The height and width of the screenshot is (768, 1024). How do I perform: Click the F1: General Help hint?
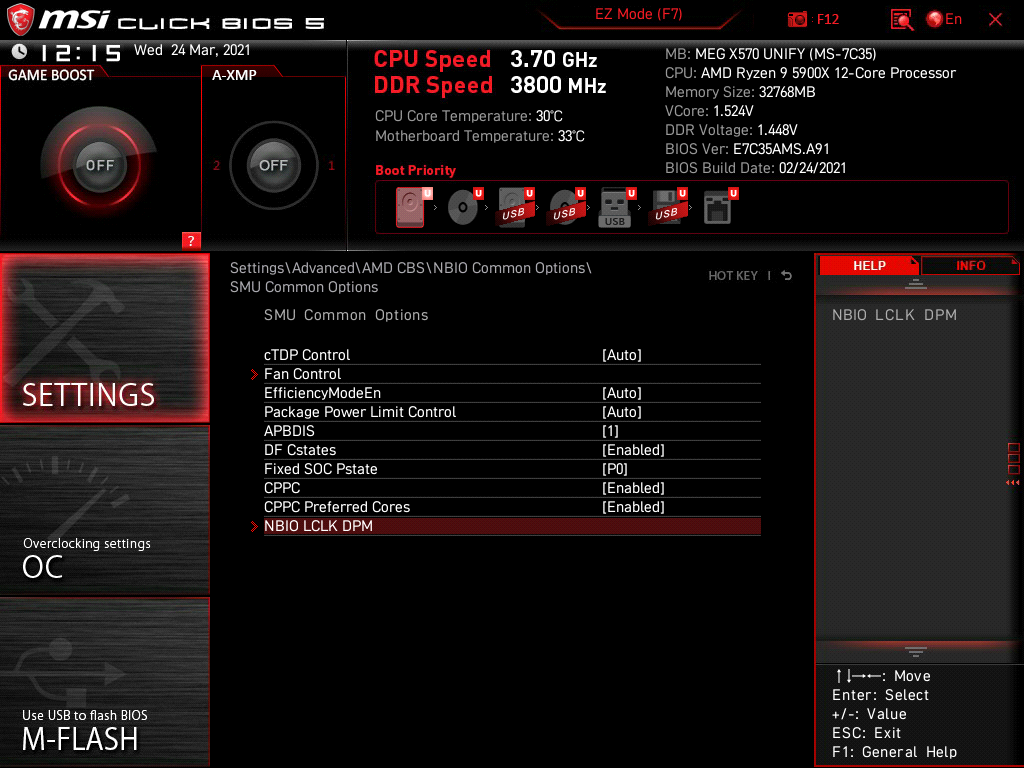[x=894, y=752]
